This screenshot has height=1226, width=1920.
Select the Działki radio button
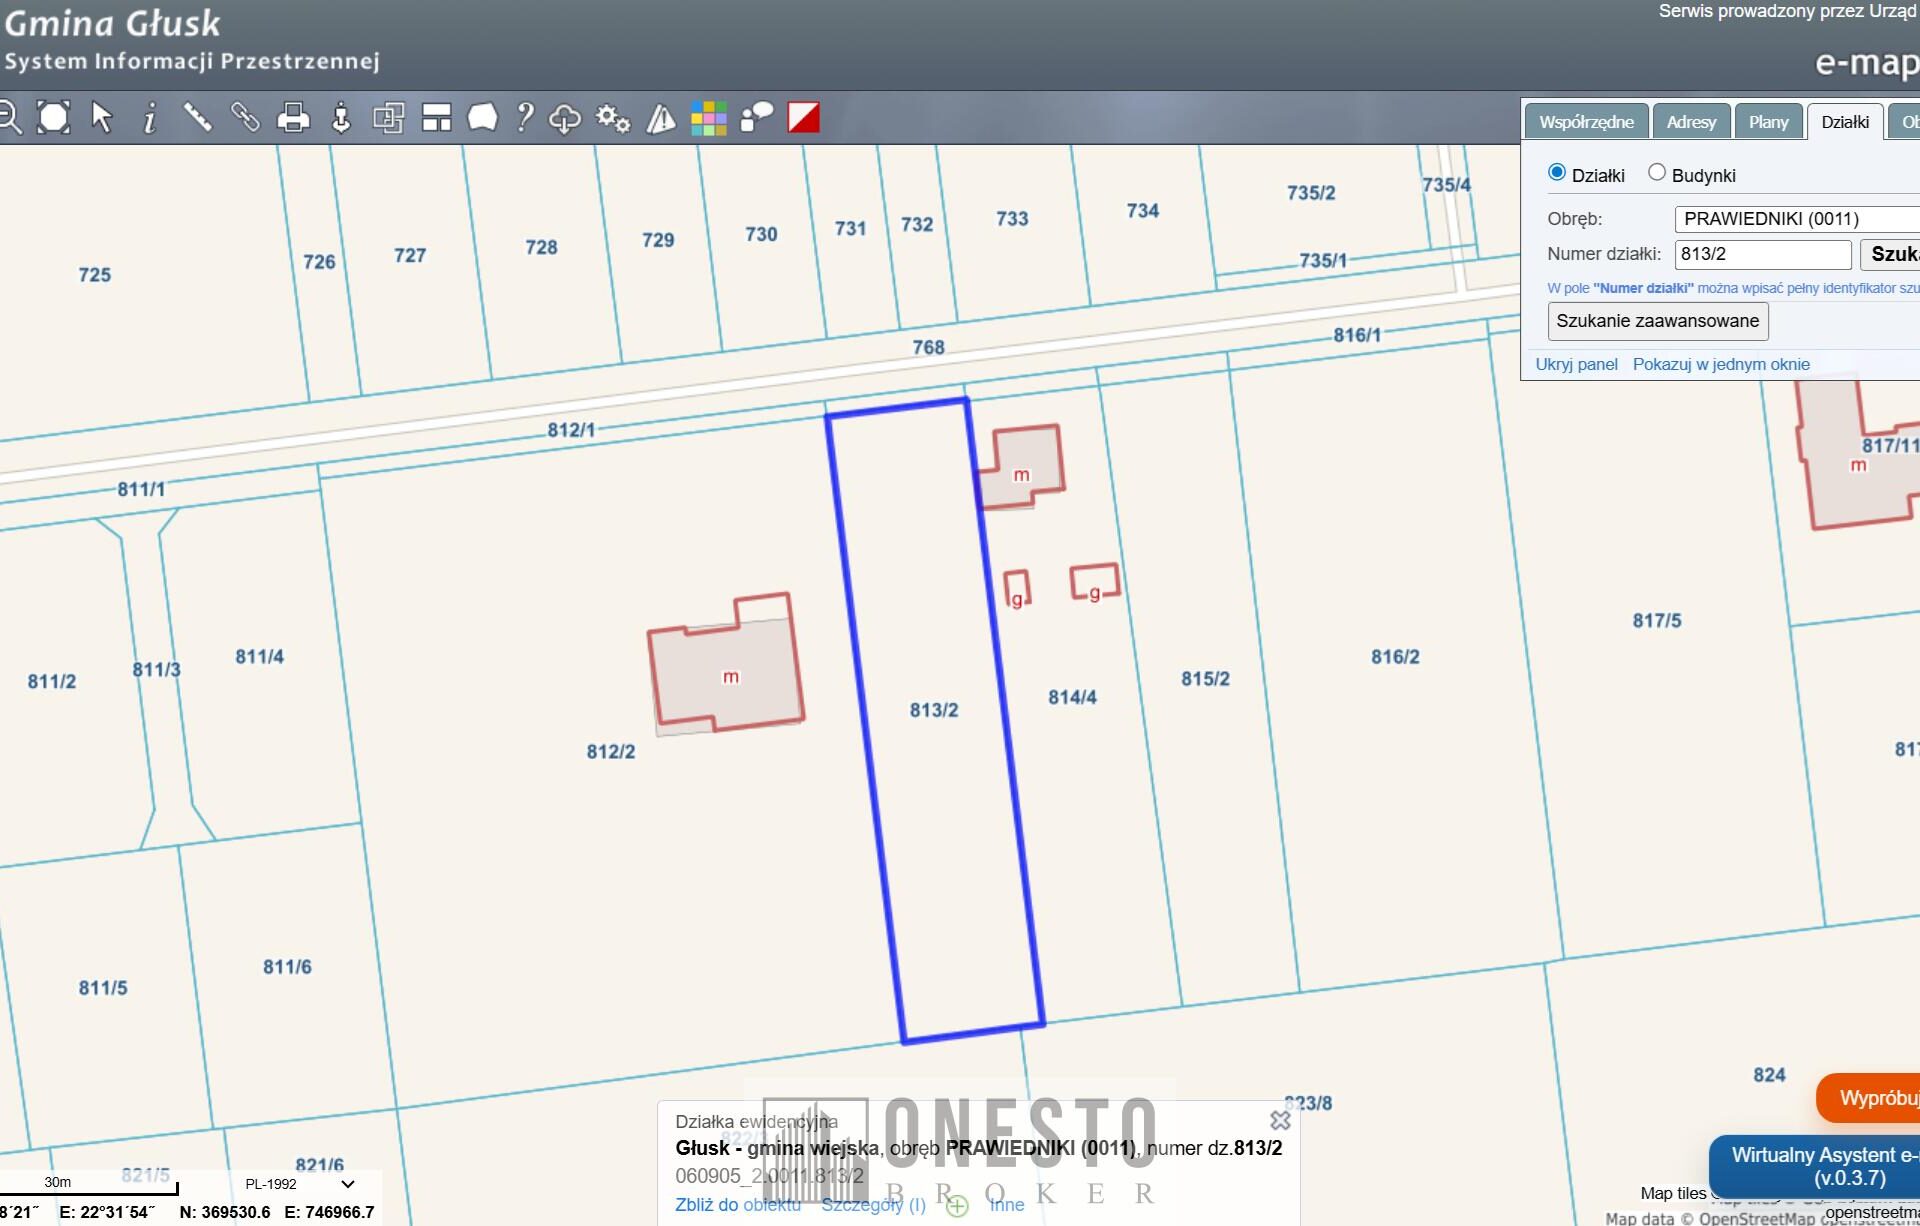tap(1556, 173)
